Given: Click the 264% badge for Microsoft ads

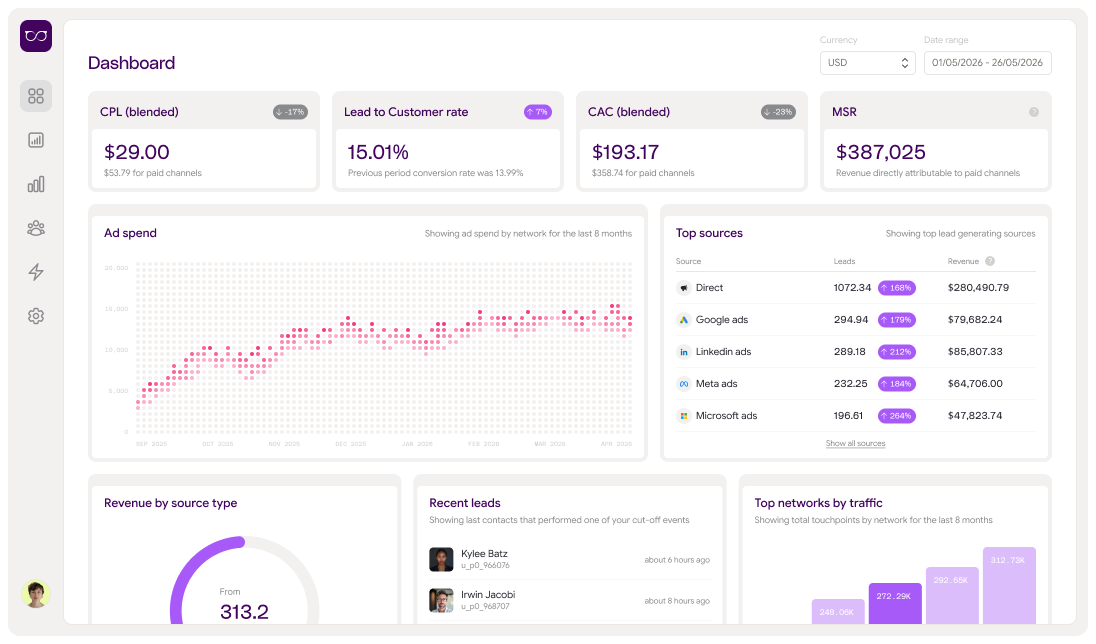Looking at the screenshot, I should click(896, 416).
